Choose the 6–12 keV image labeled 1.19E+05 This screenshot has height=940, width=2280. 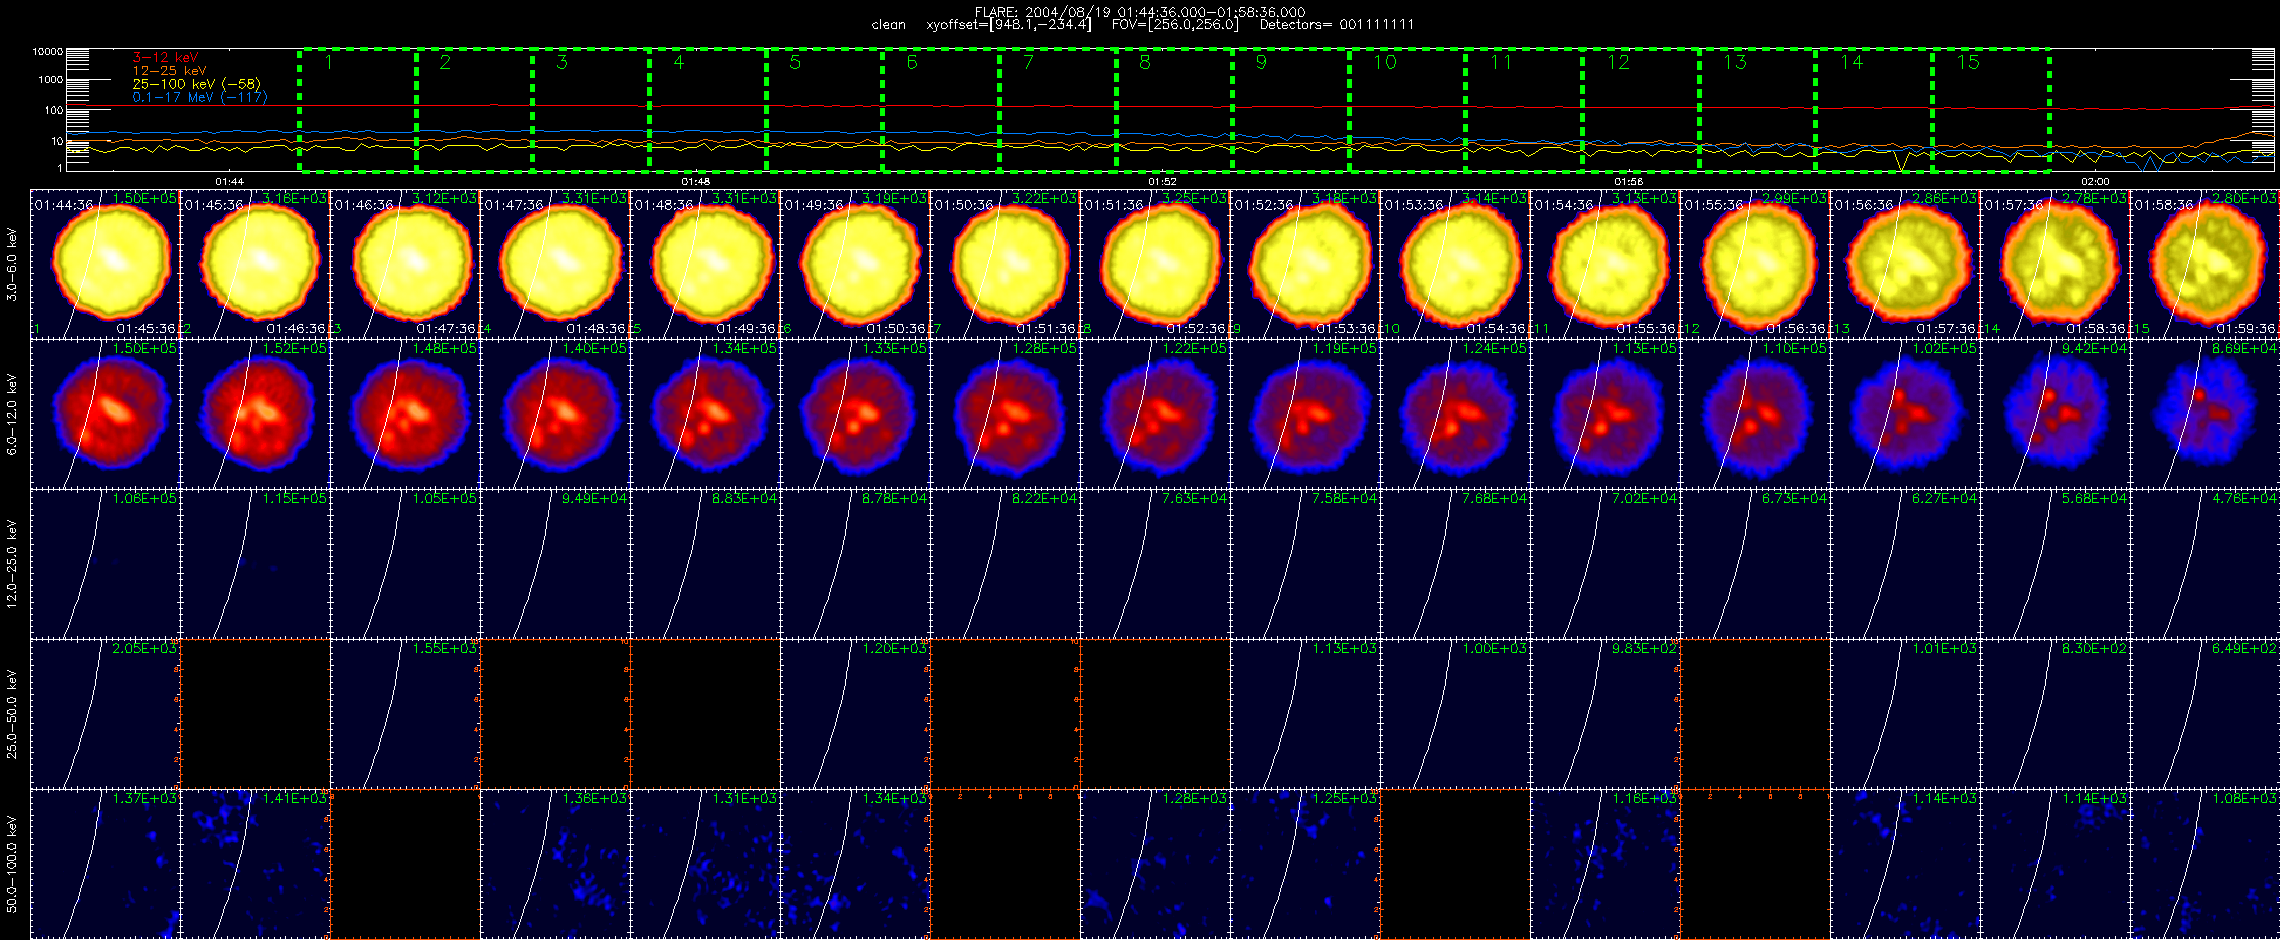point(1305,414)
